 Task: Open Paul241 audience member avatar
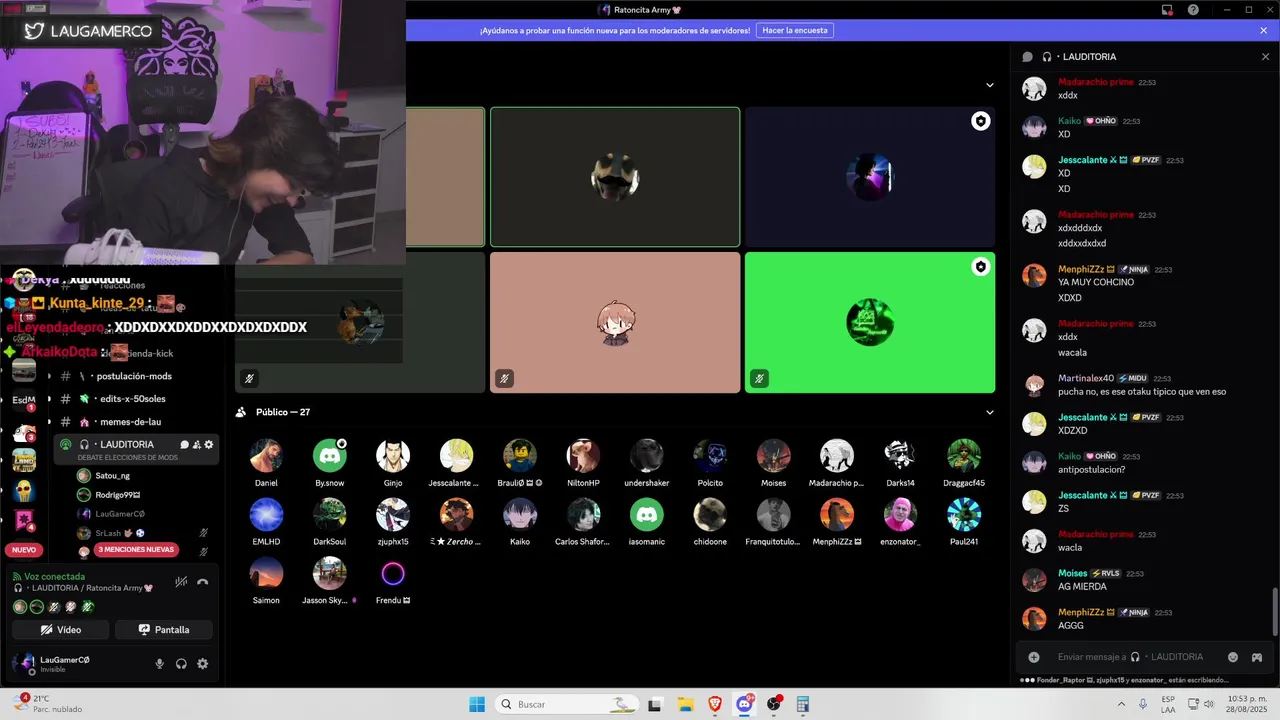[964, 515]
